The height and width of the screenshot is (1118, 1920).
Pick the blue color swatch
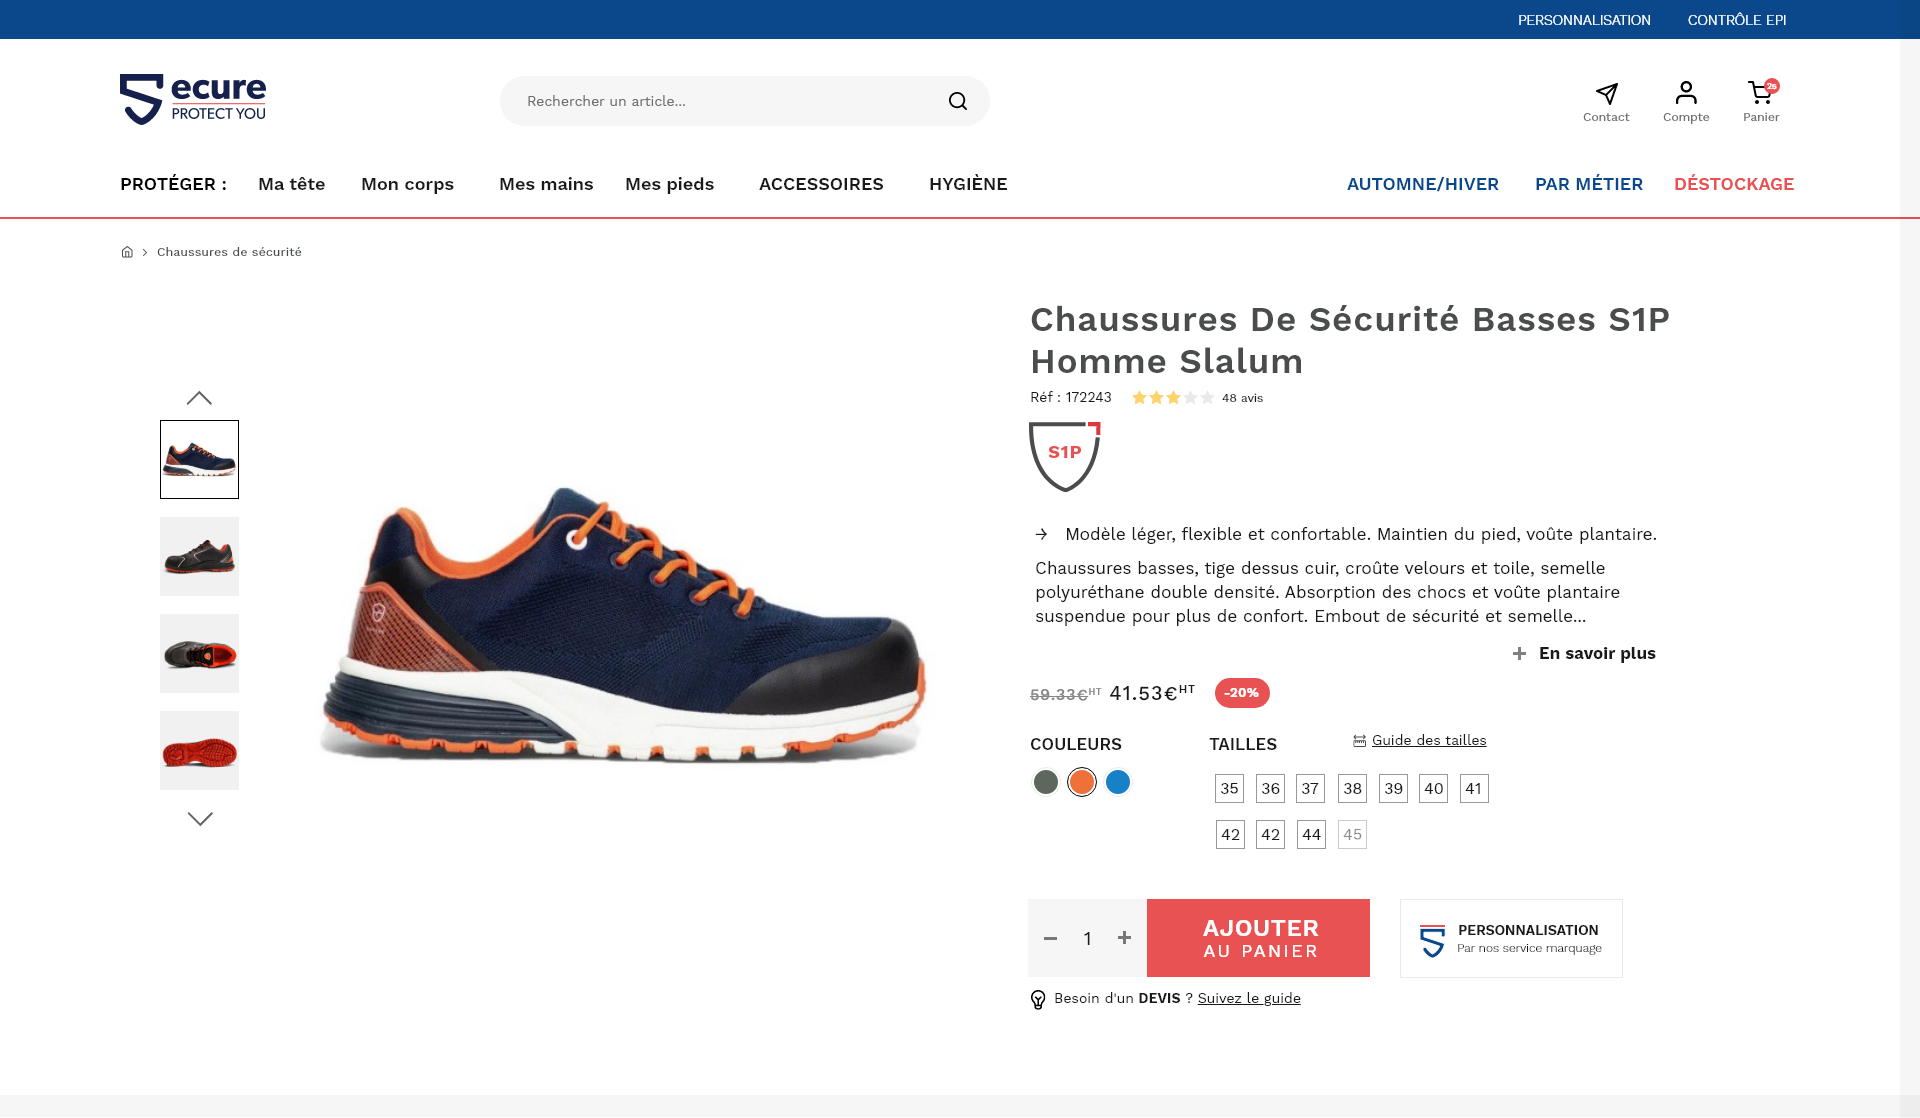(x=1118, y=782)
